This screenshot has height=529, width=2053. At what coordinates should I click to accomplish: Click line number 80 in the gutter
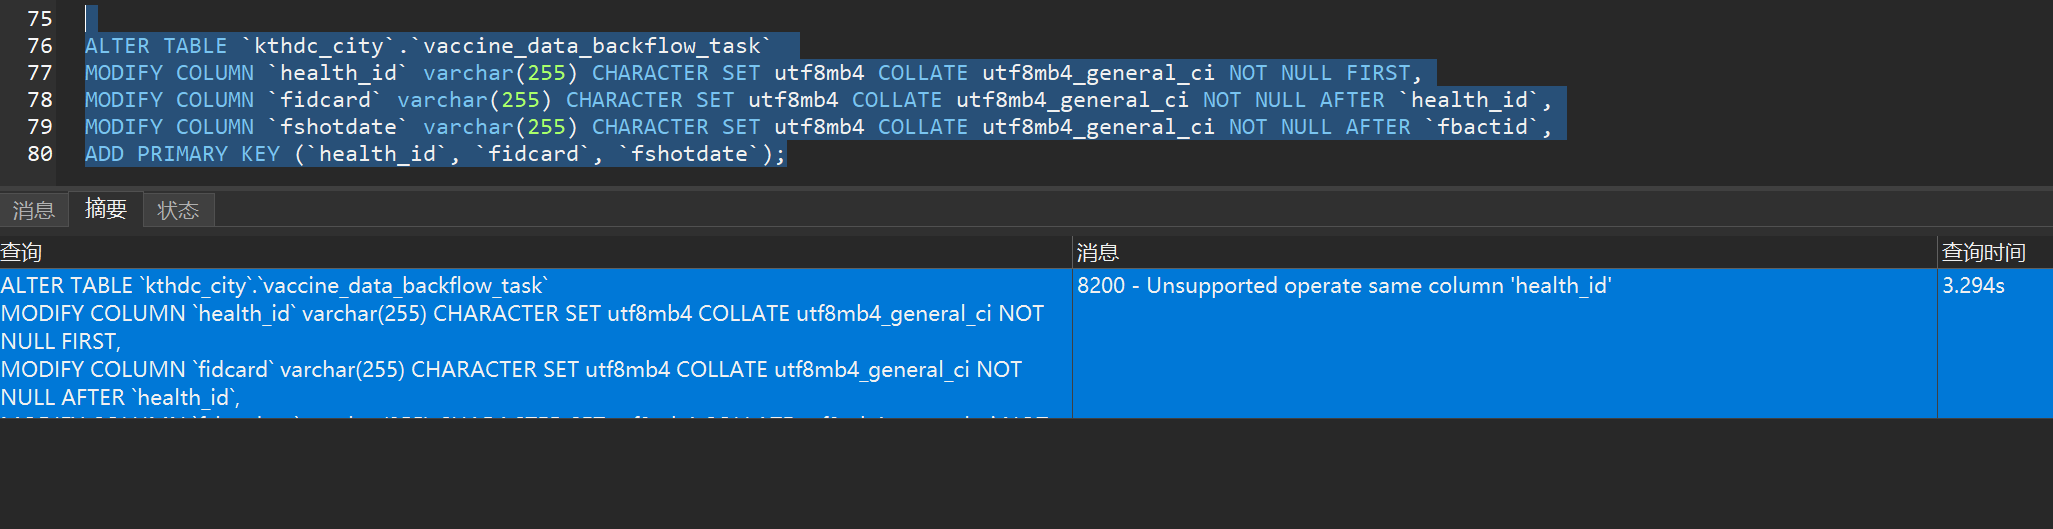tap(40, 154)
